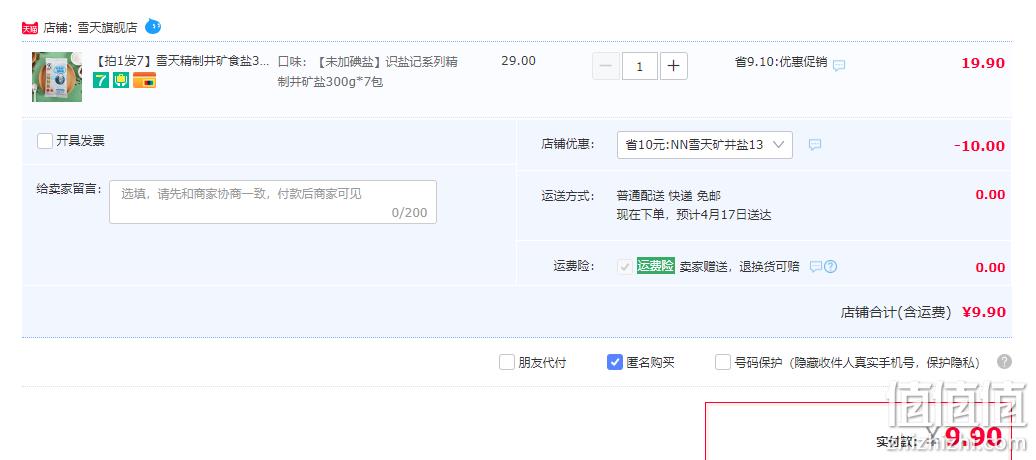Click the item subtotal 19.90

pyautogui.click(x=983, y=63)
